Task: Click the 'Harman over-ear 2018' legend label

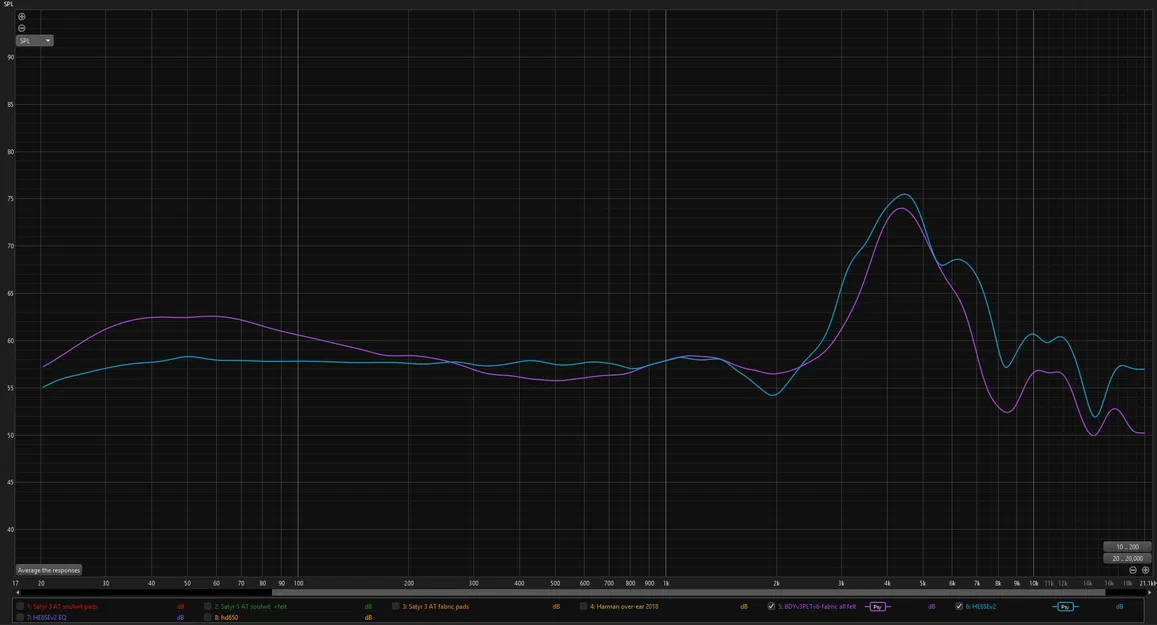Action: [624, 607]
